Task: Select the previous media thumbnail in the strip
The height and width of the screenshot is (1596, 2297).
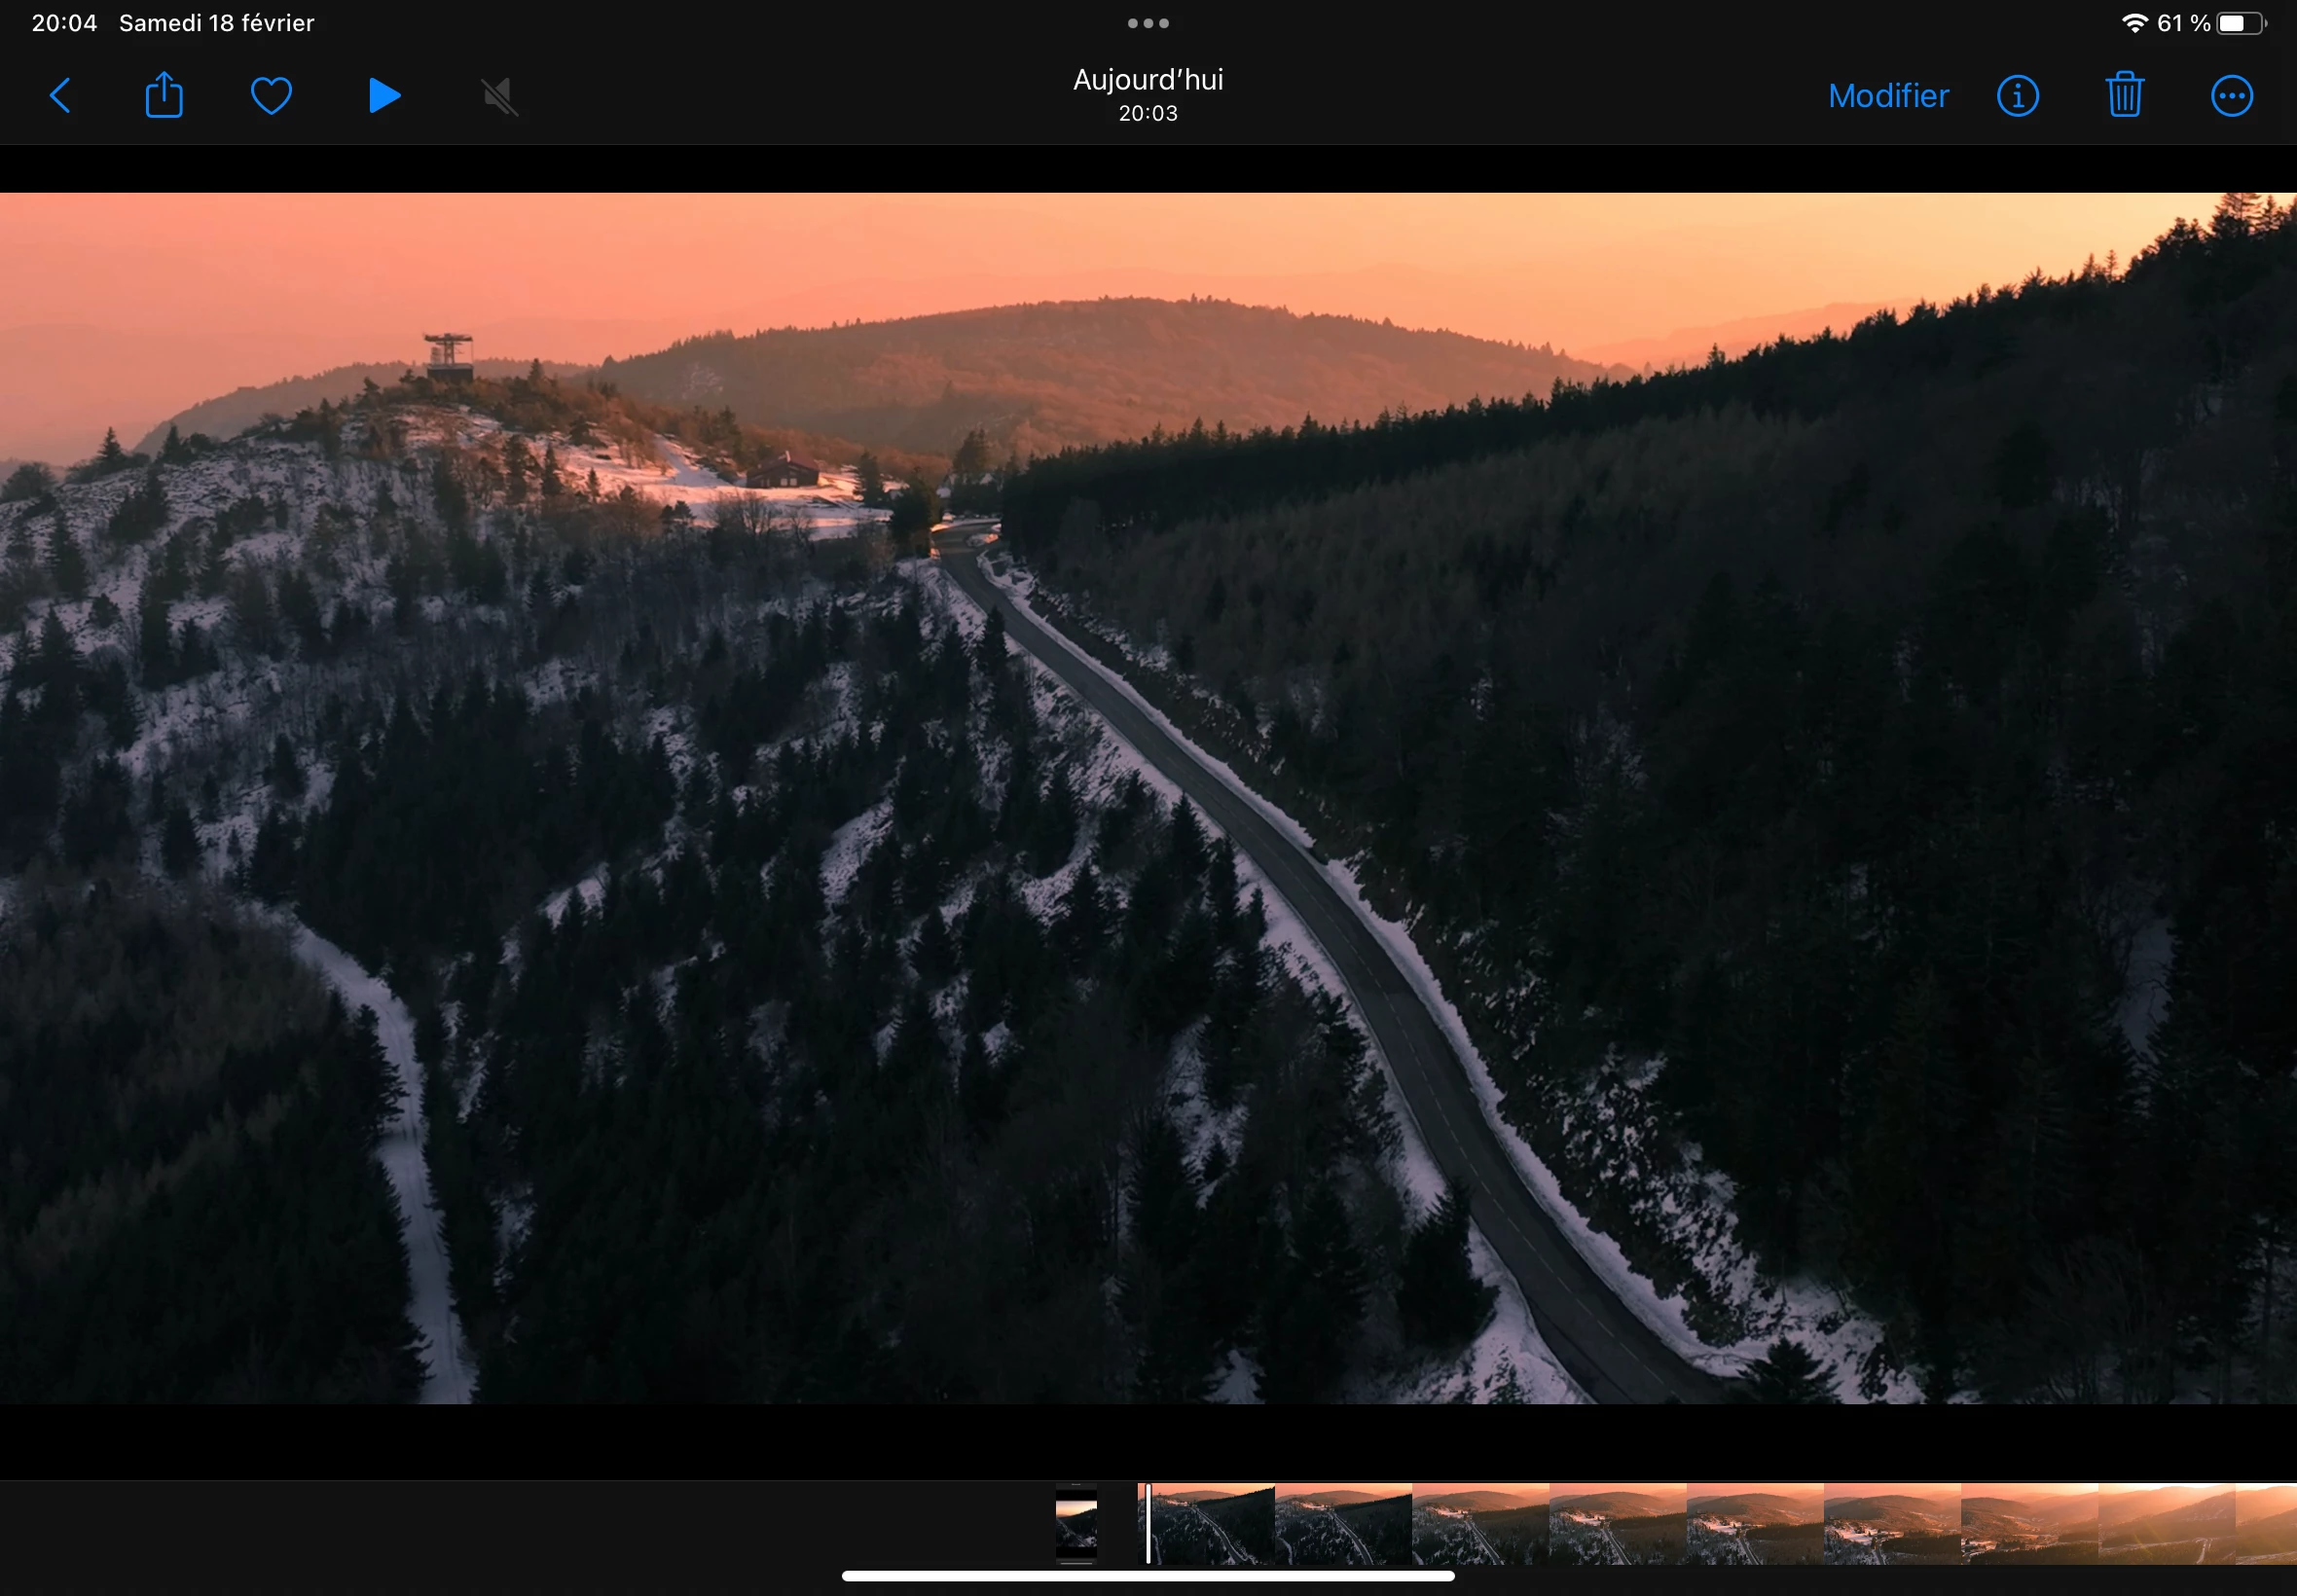Action: click(1076, 1524)
